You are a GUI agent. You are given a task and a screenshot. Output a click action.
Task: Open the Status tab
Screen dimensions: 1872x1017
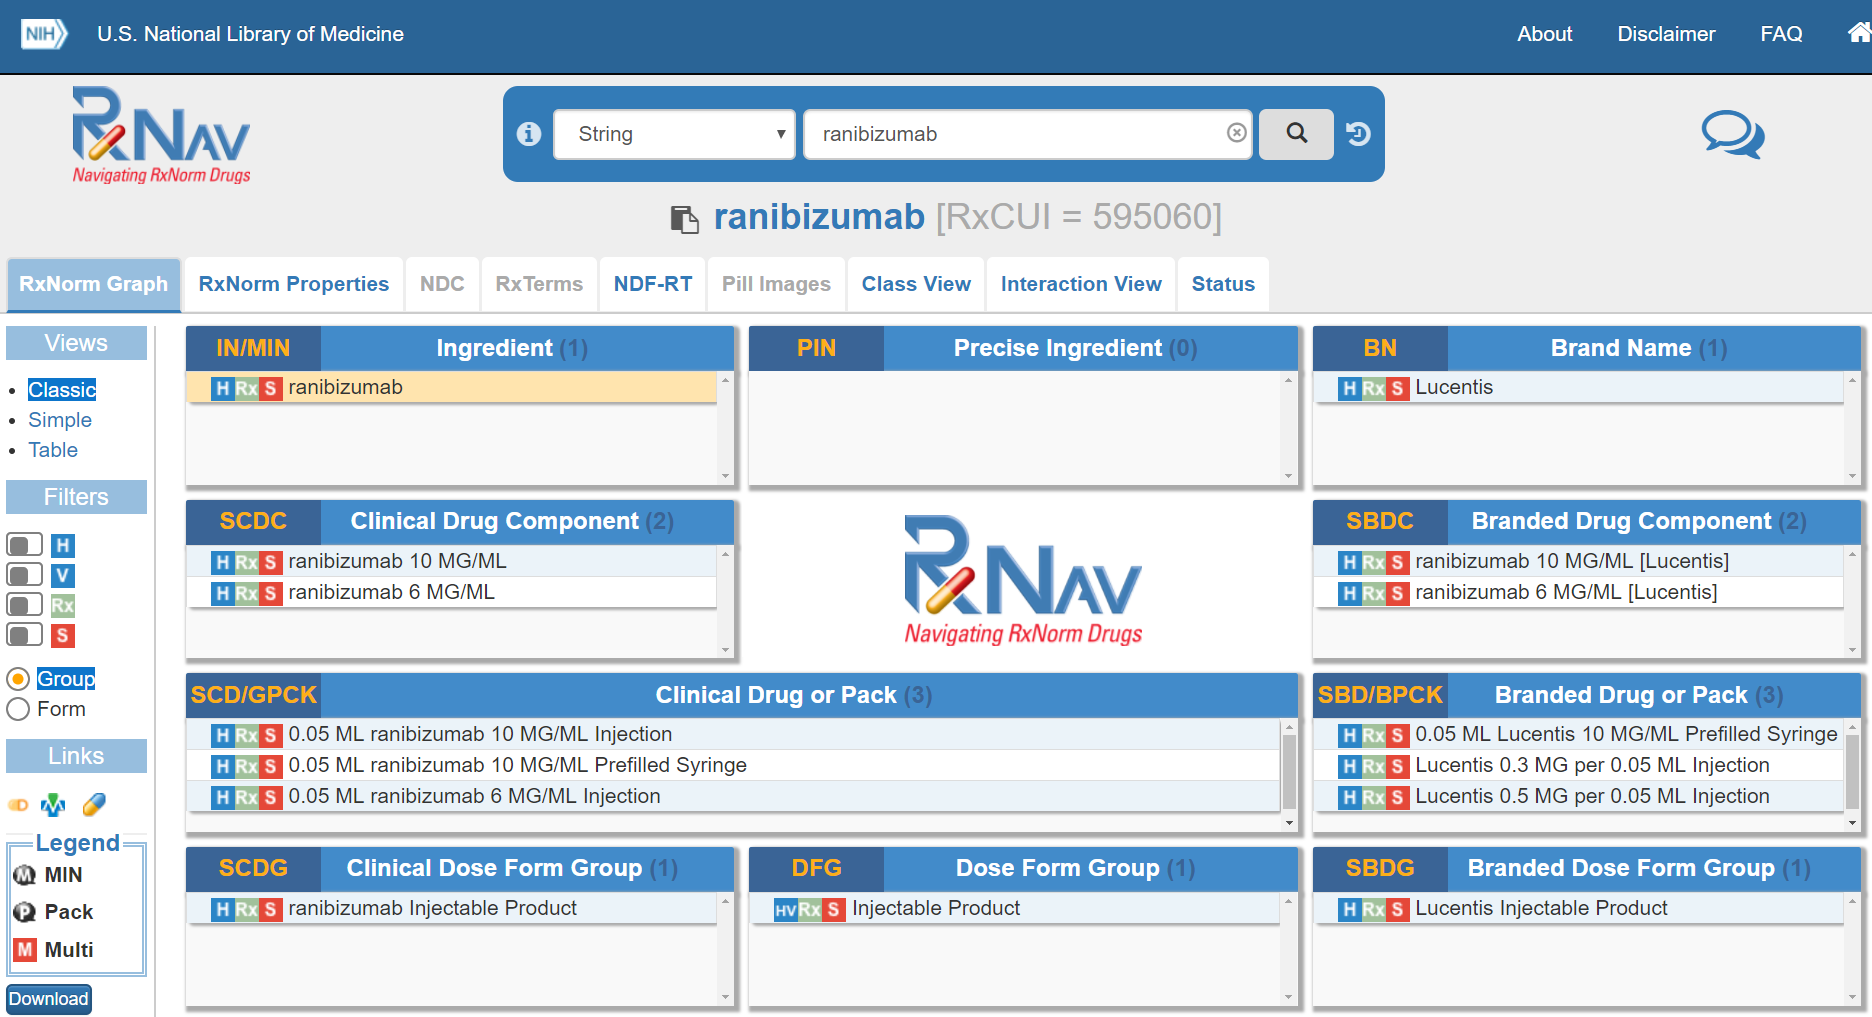[1223, 284]
